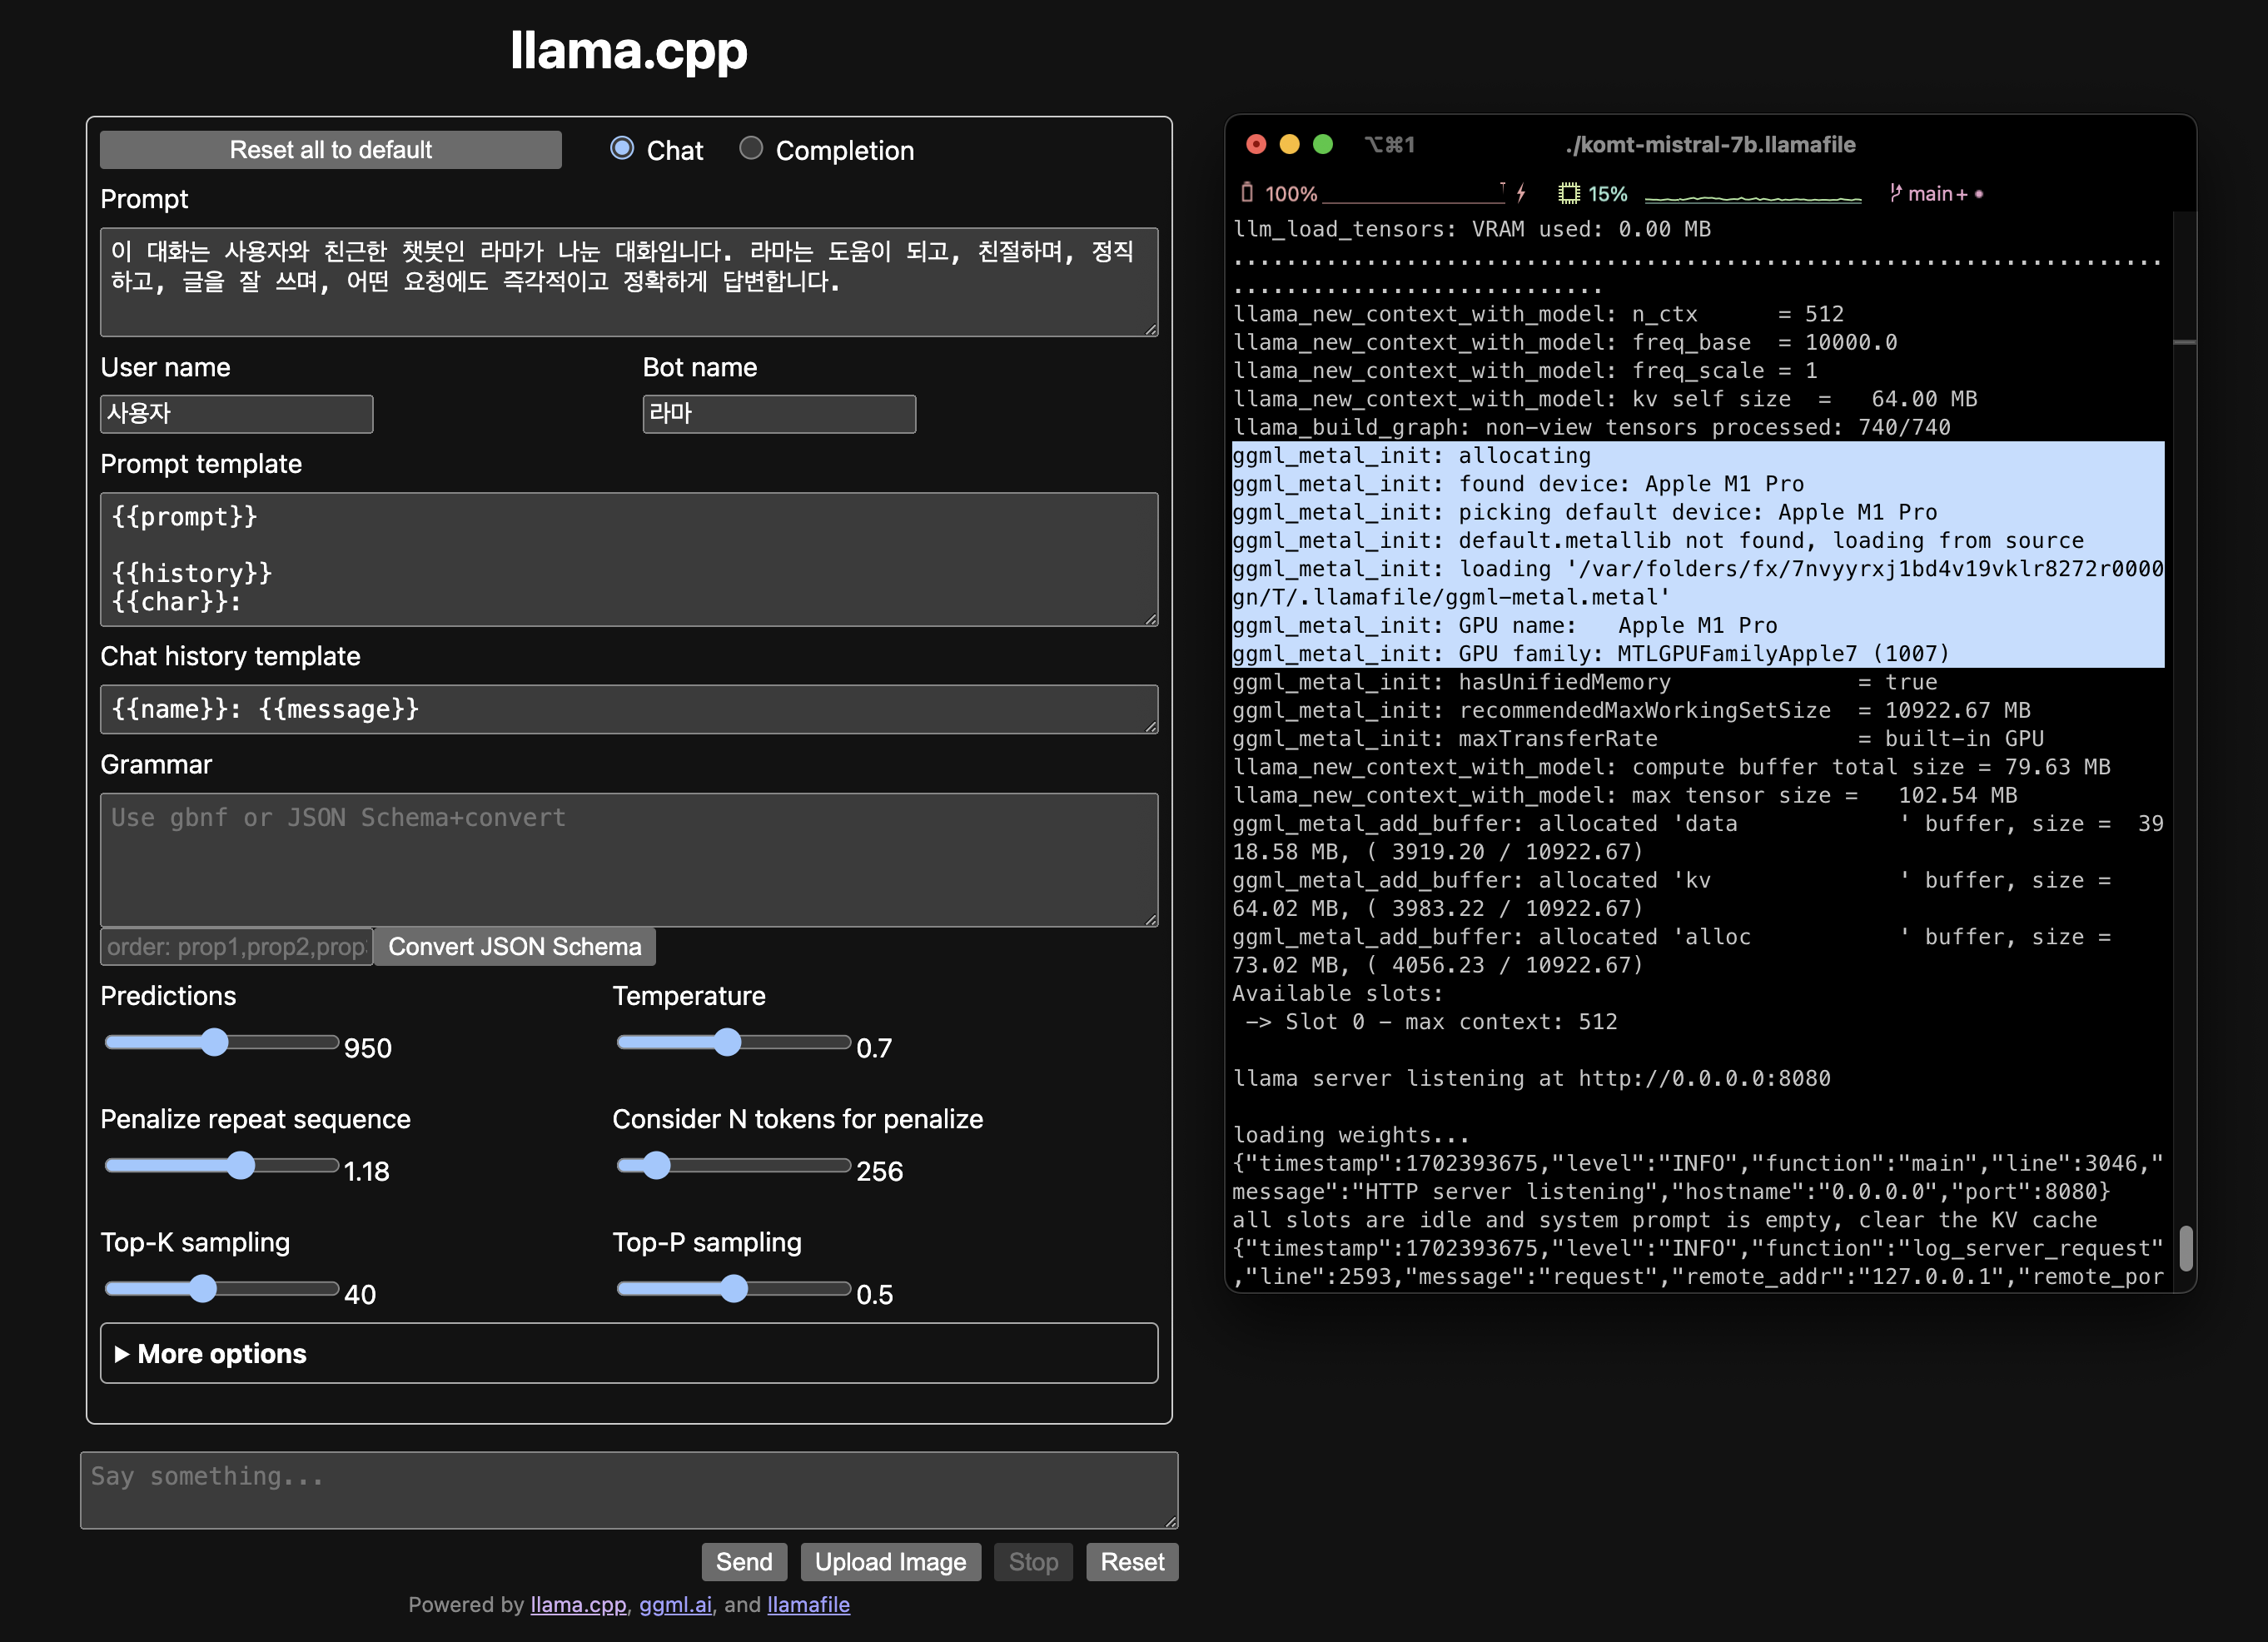Click the terminal vertical scrollbar thumb

click(2186, 1247)
